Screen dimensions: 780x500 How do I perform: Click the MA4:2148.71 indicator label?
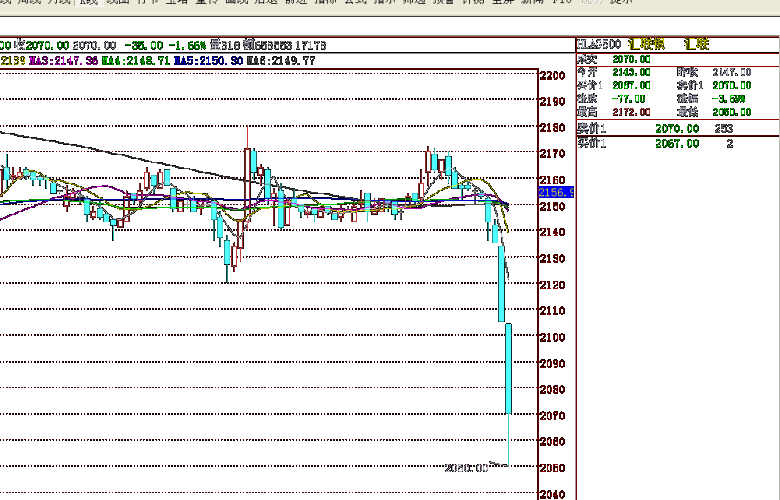pos(136,61)
